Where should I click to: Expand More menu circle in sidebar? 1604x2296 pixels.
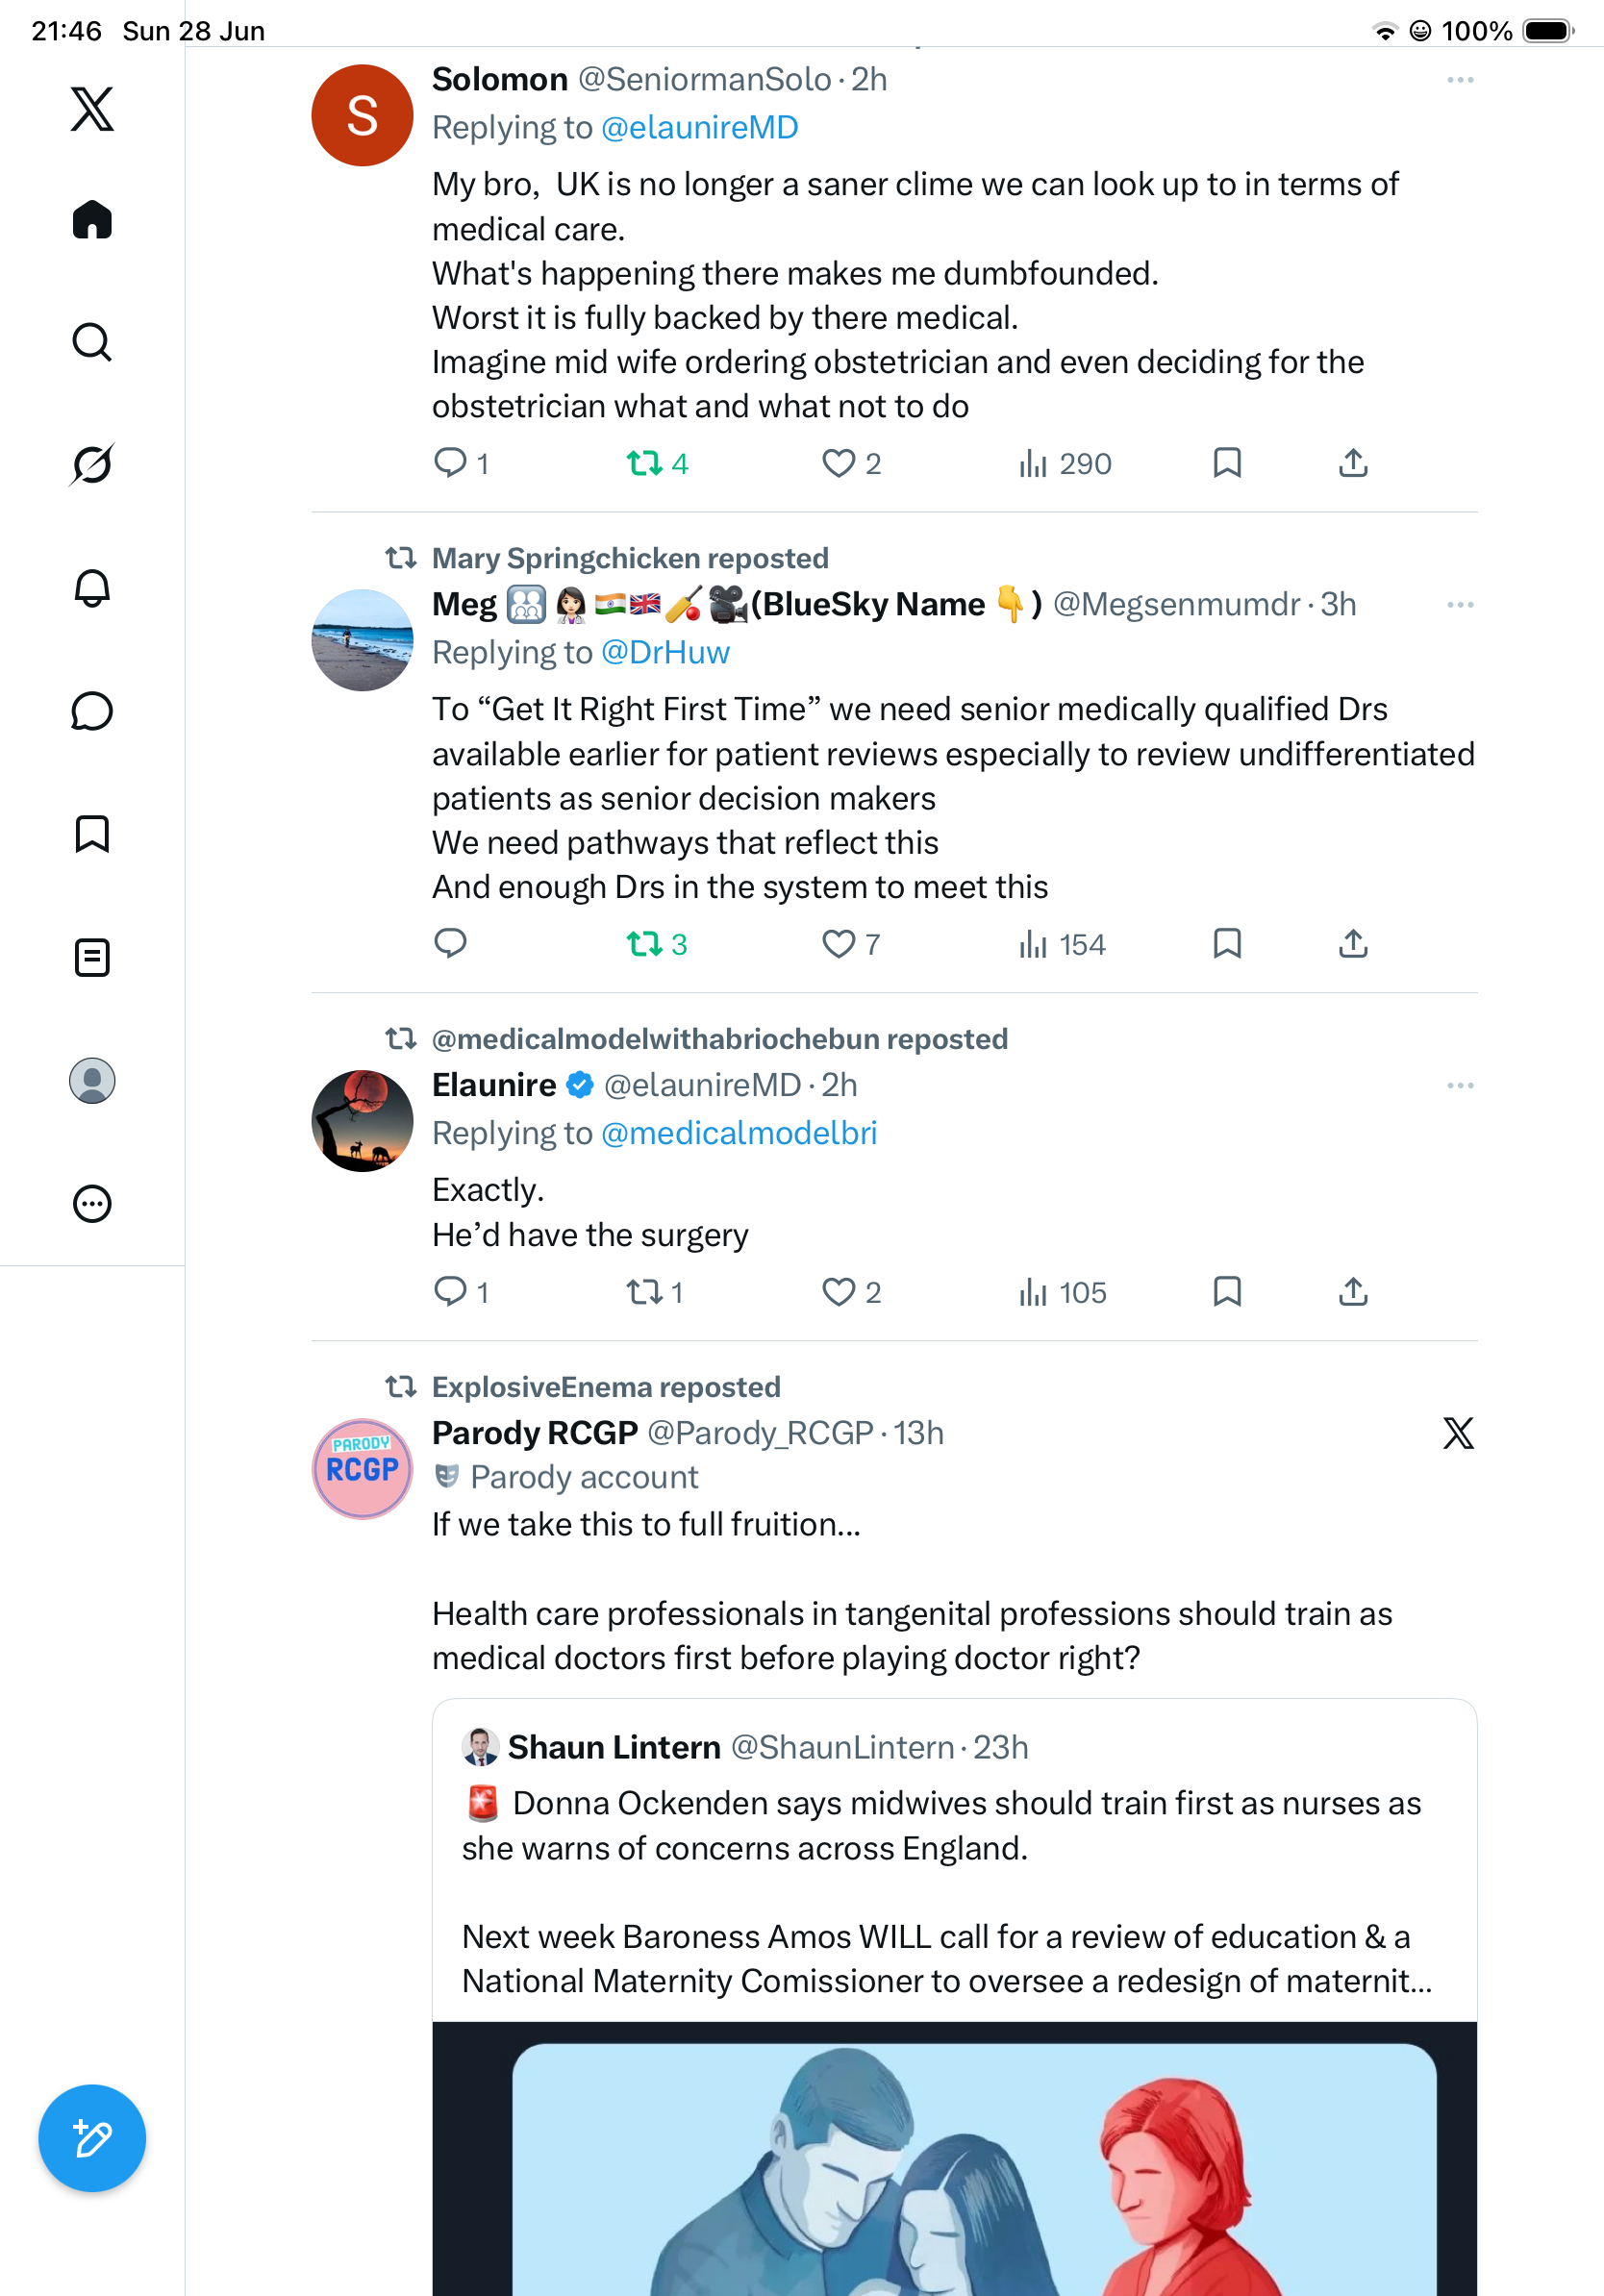pyautogui.click(x=92, y=1203)
